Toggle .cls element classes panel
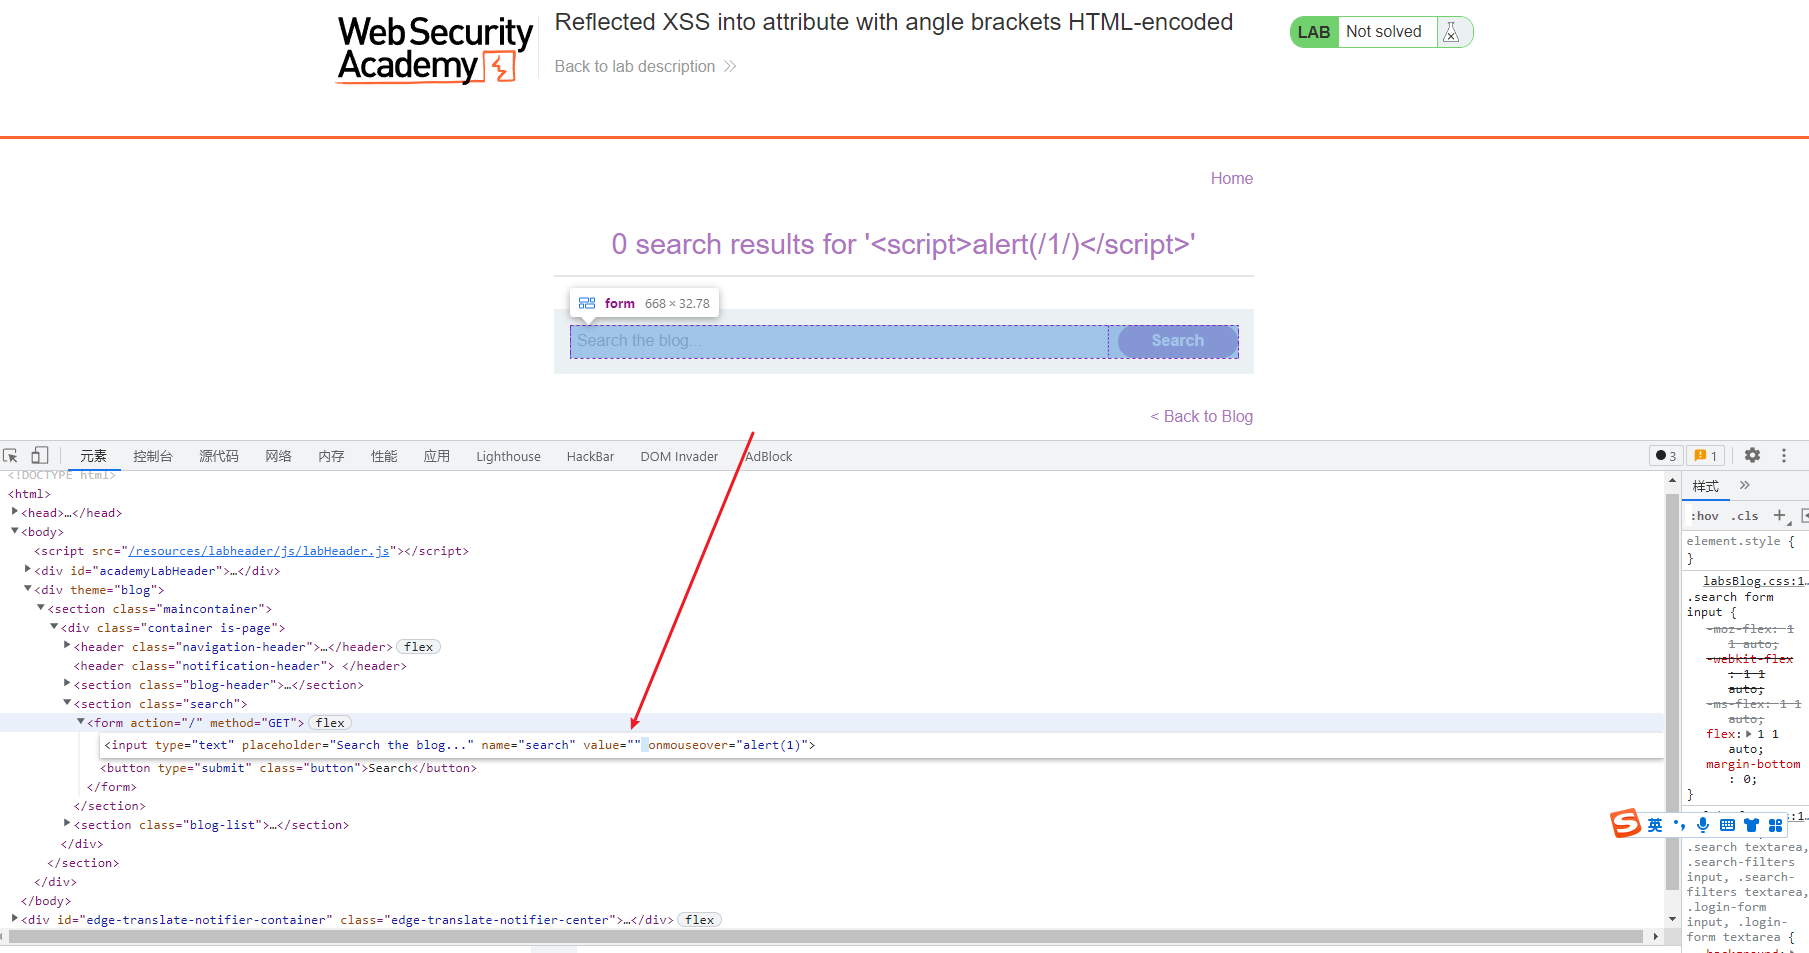Screen dimensions: 1809x953 pyautogui.click(x=1745, y=516)
